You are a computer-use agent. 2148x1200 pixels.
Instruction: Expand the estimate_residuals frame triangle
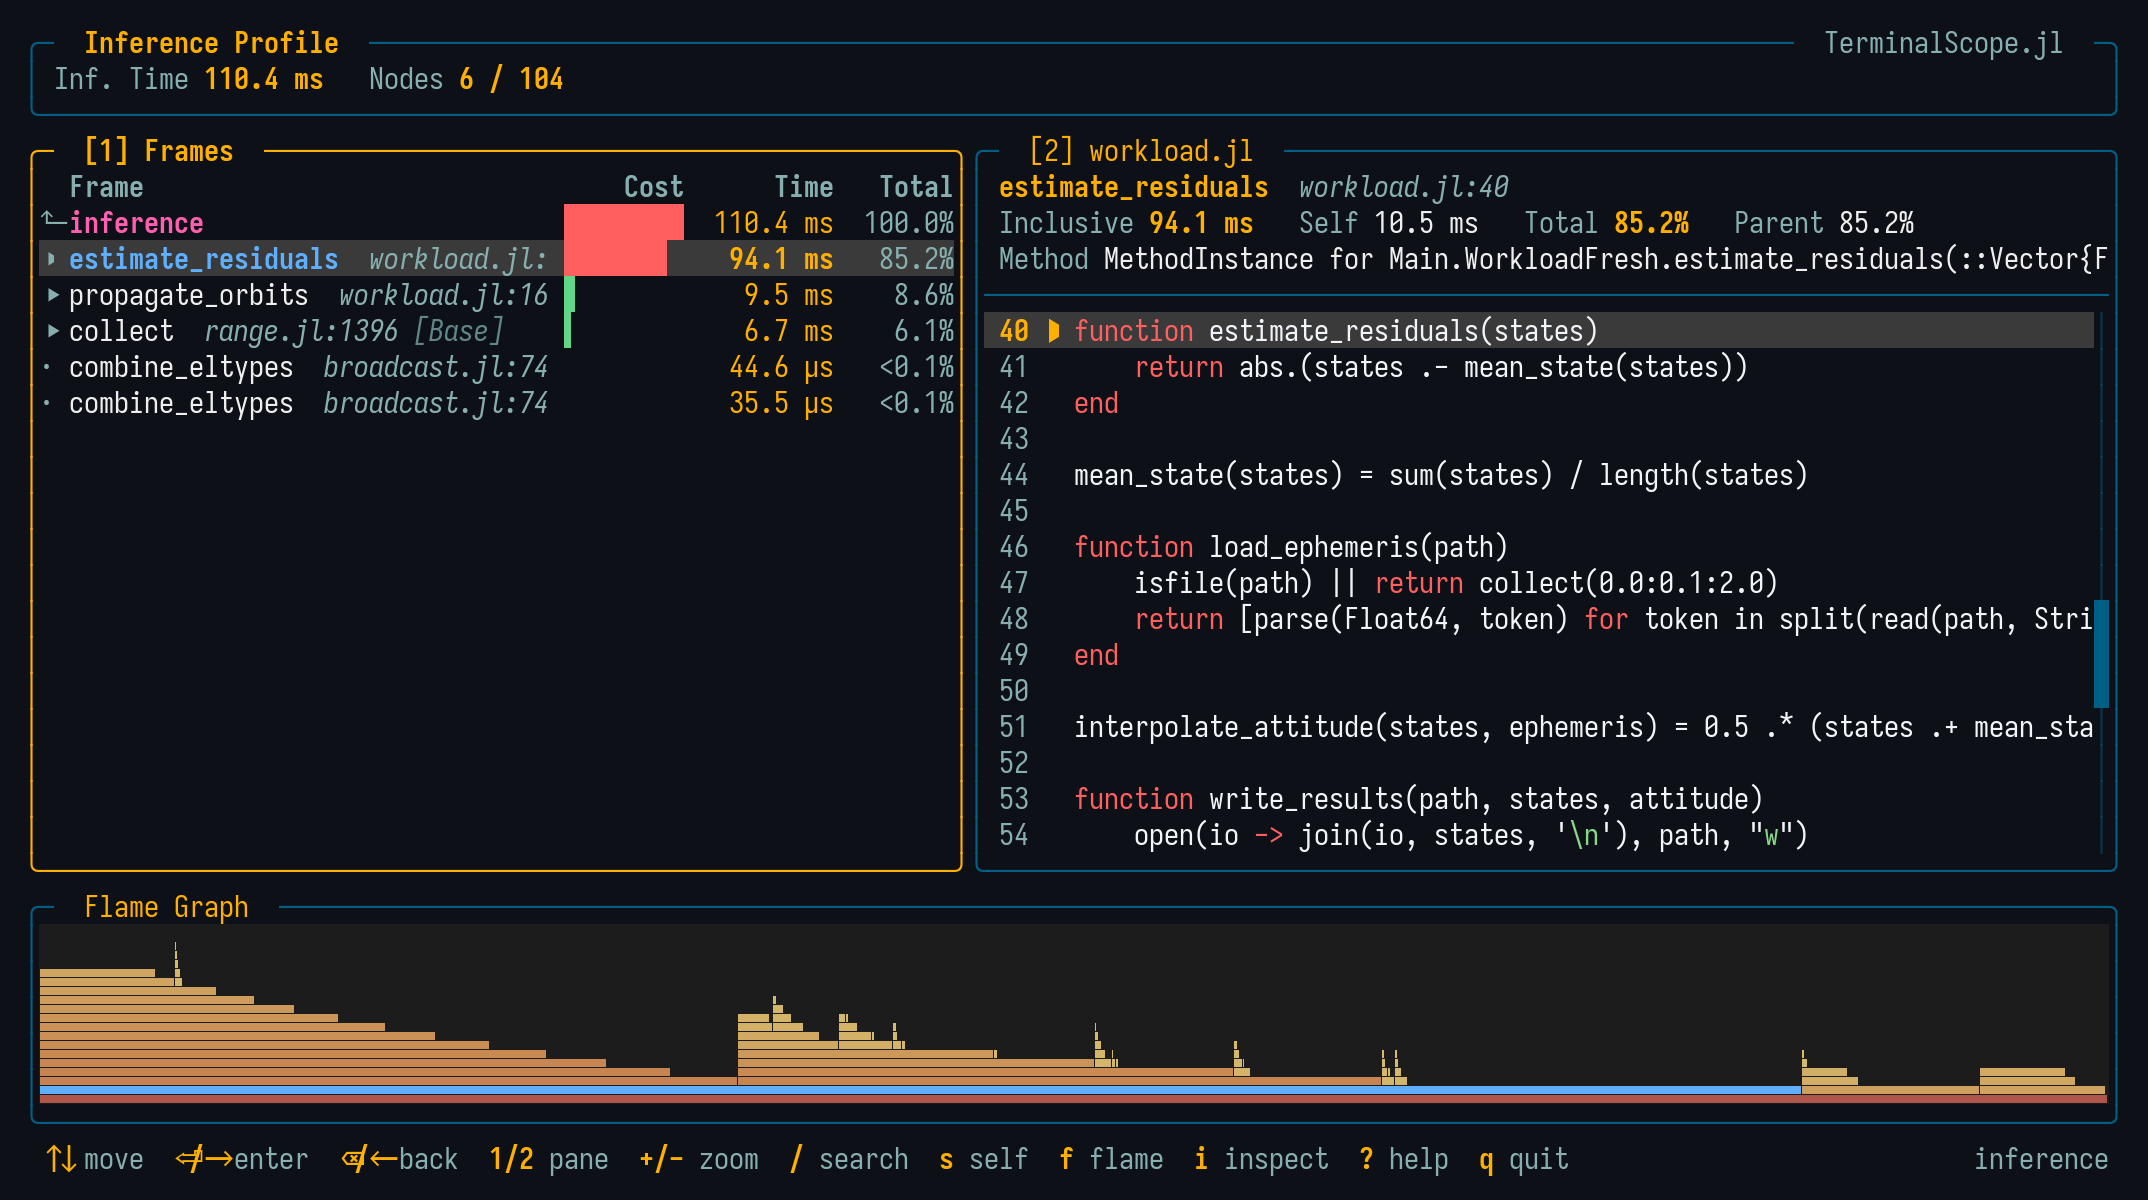(x=52, y=259)
